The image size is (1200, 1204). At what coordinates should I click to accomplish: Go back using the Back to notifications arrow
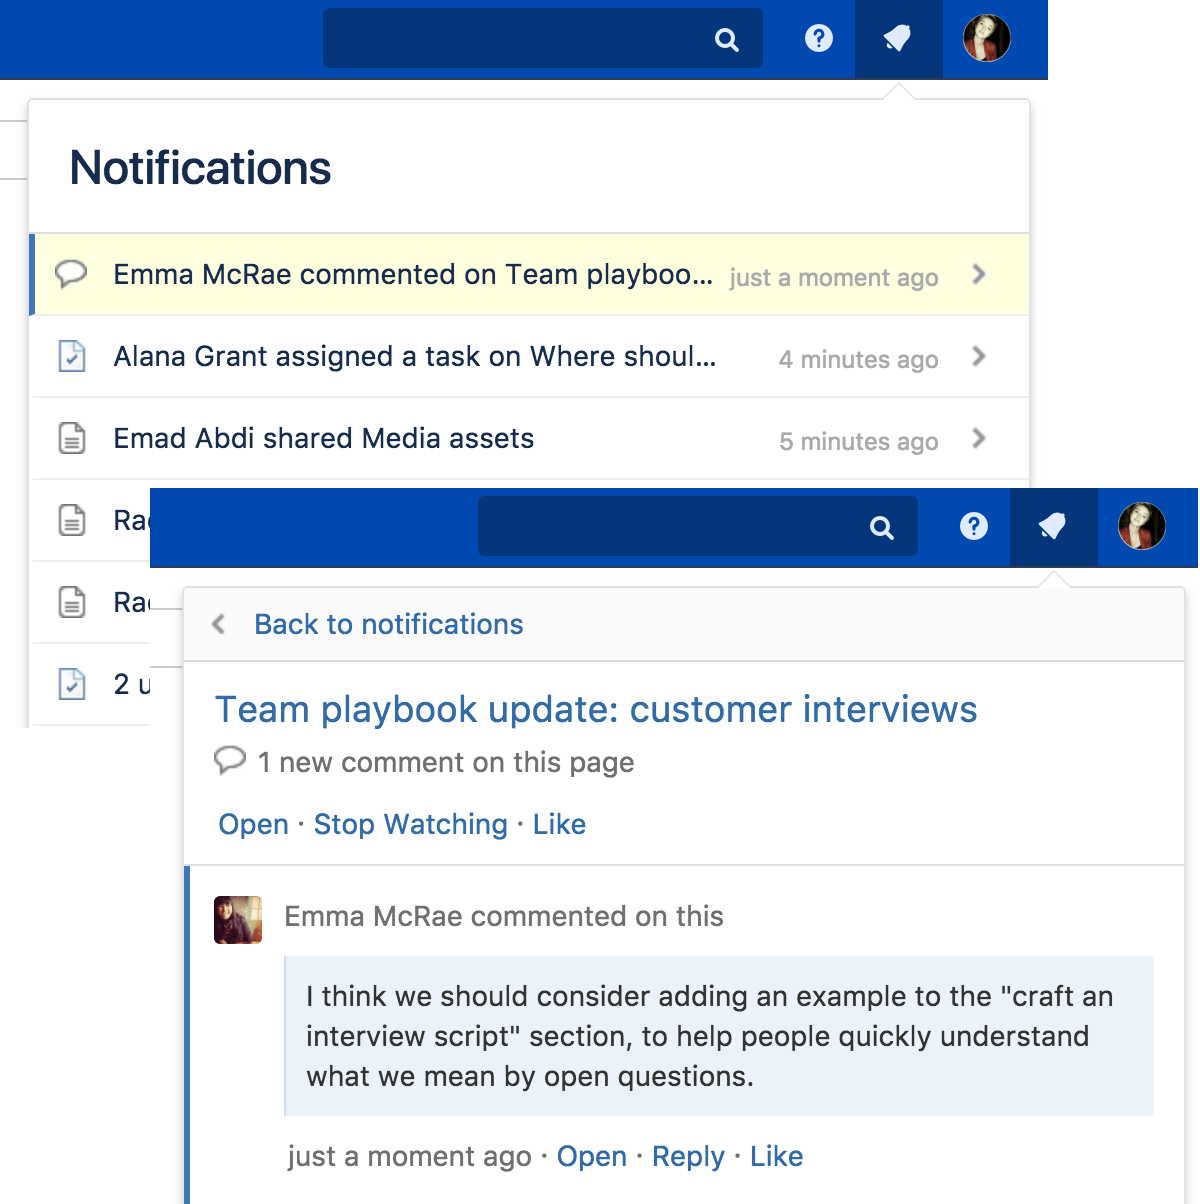[219, 624]
